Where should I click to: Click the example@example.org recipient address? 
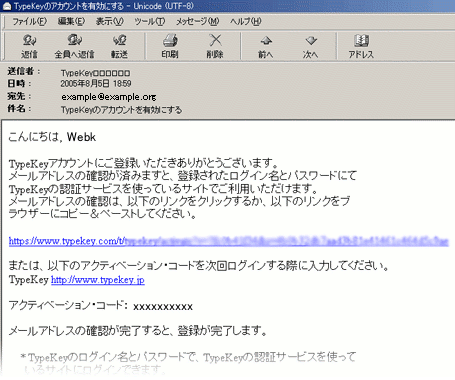coord(109,97)
